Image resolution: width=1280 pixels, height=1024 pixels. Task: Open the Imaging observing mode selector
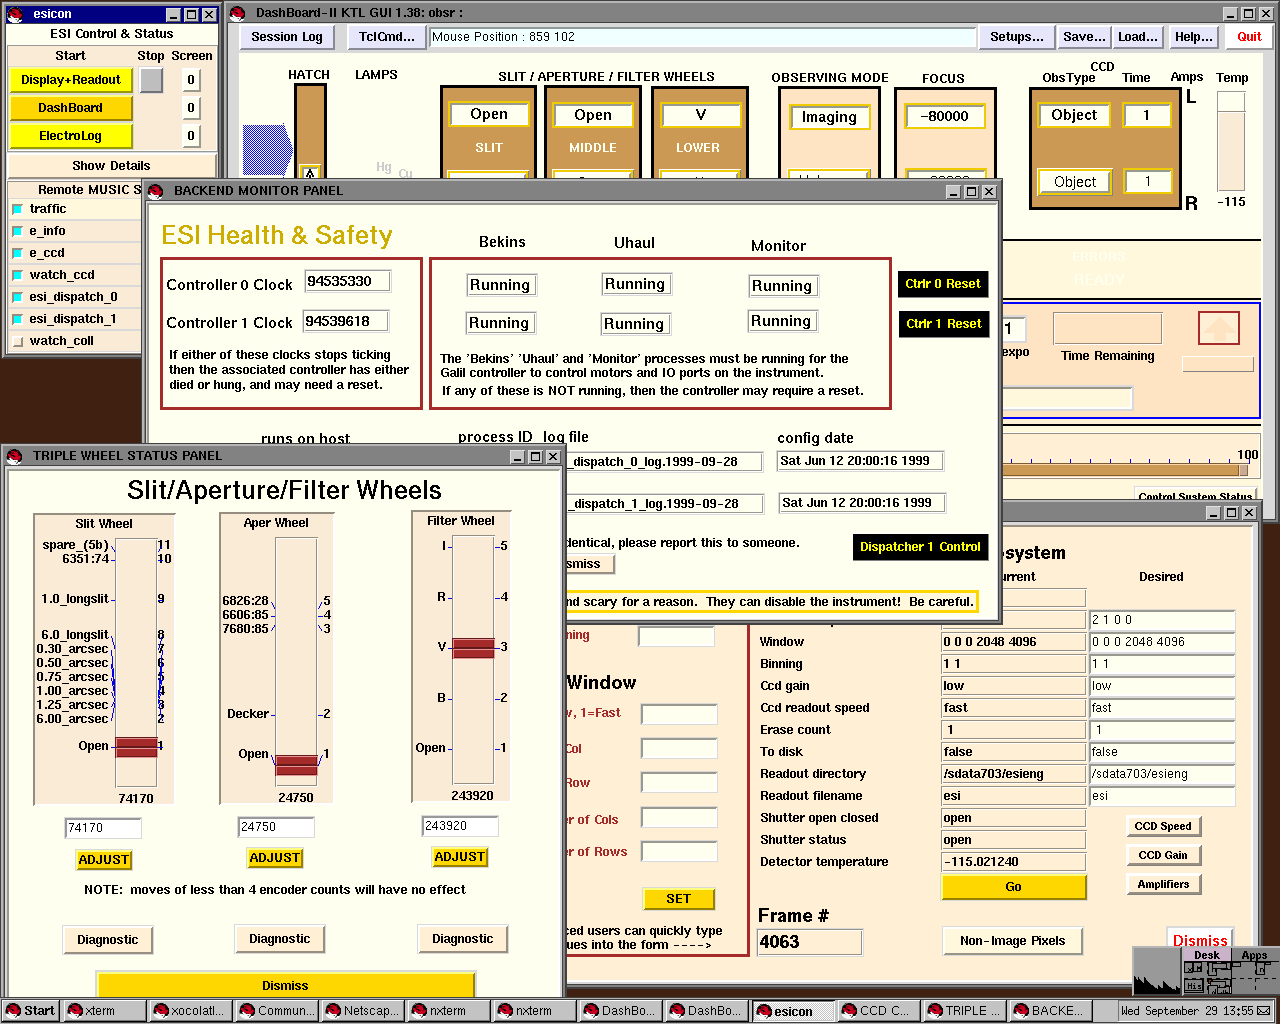[829, 117]
